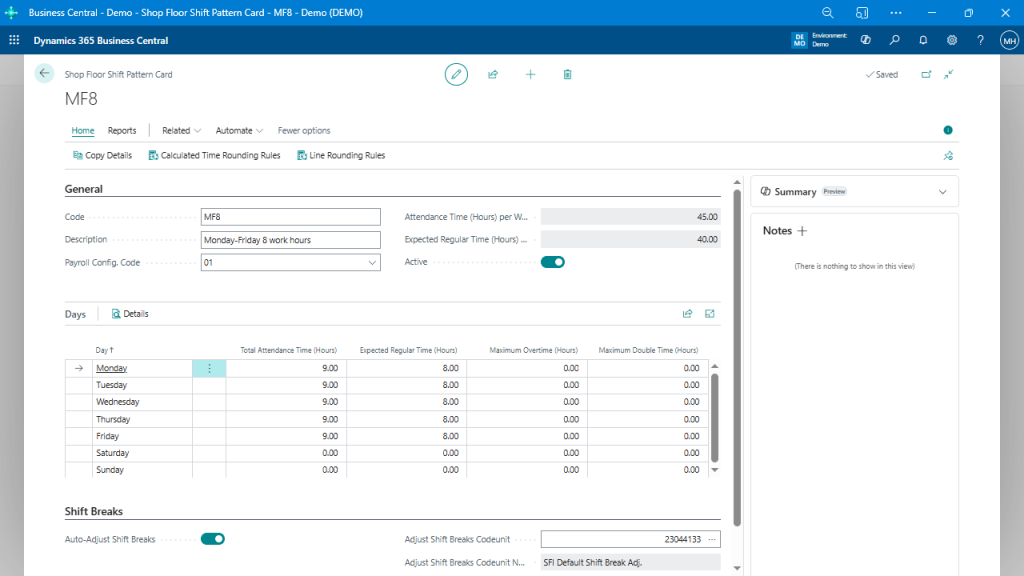Screen dimensions: 1024x576
Task: Click the Adjust Shift Breaks Codeunit field
Action: point(625,538)
